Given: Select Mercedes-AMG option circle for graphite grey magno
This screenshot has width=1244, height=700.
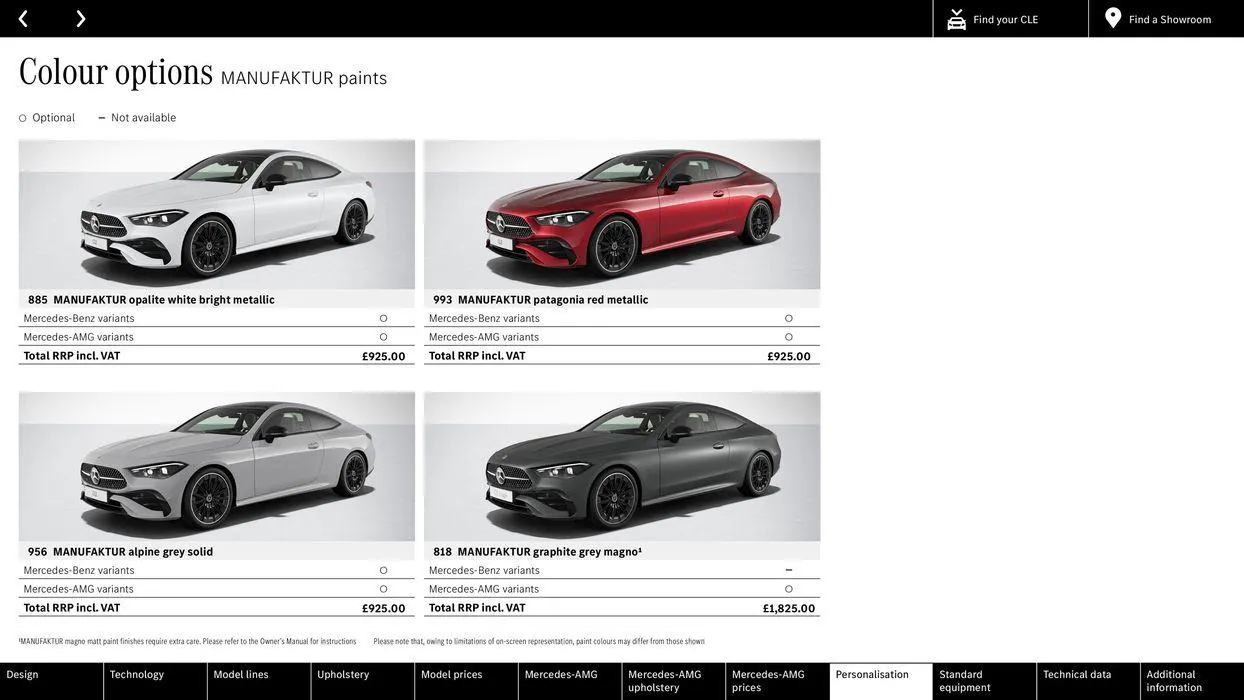Looking at the screenshot, I should (789, 589).
